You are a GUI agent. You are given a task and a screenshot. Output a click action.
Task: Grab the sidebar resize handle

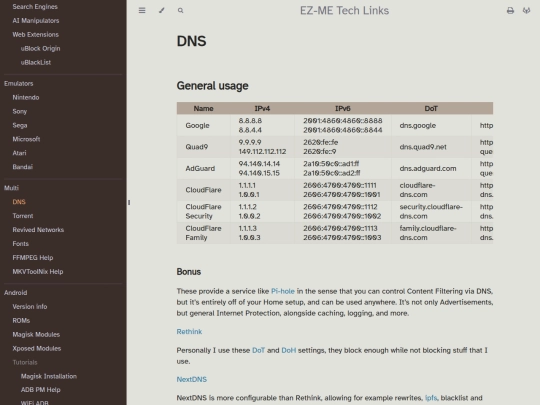(129, 202)
